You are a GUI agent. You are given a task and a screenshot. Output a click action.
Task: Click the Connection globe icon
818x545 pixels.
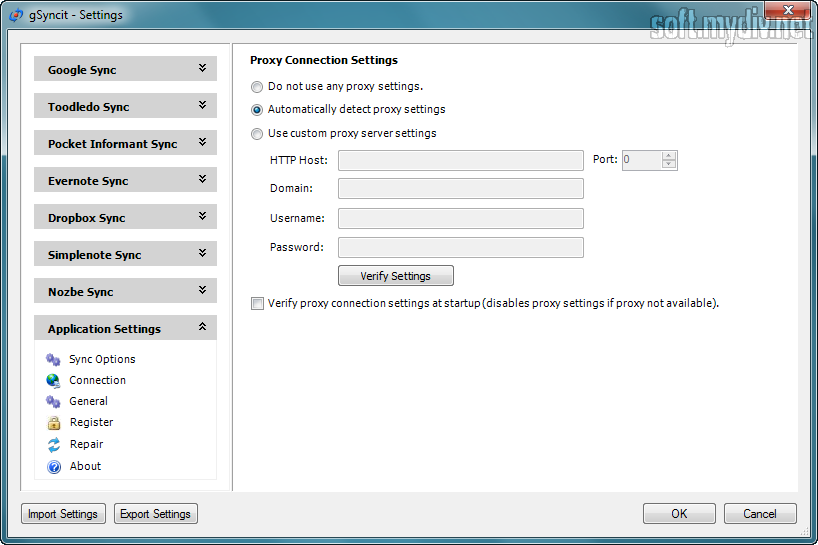point(54,380)
